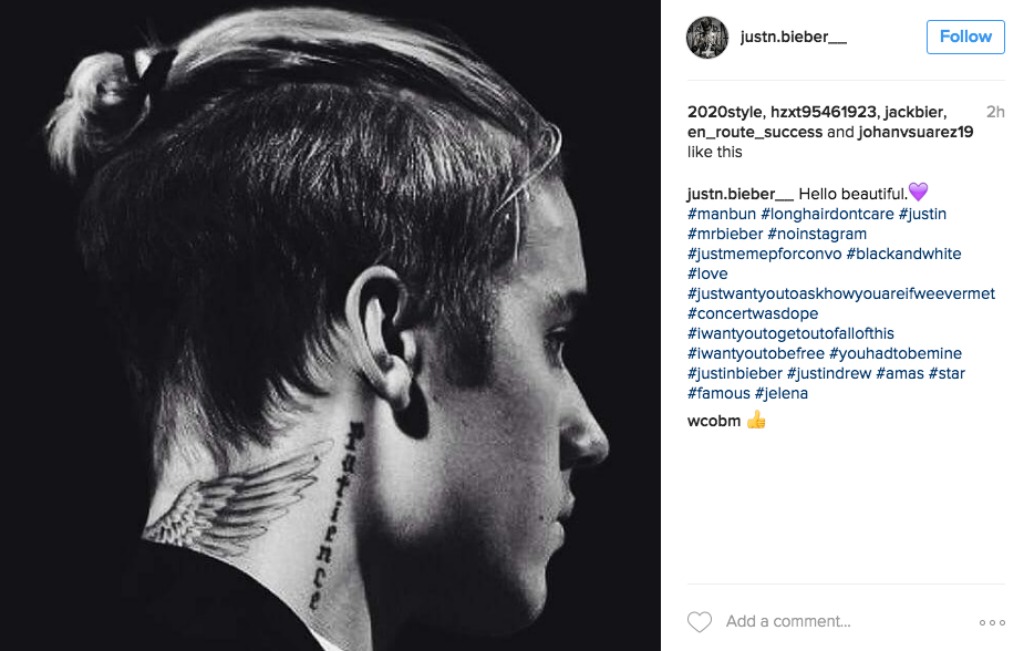Click the black and white post photo
This screenshot has height=651, width=1024.
(330, 325)
